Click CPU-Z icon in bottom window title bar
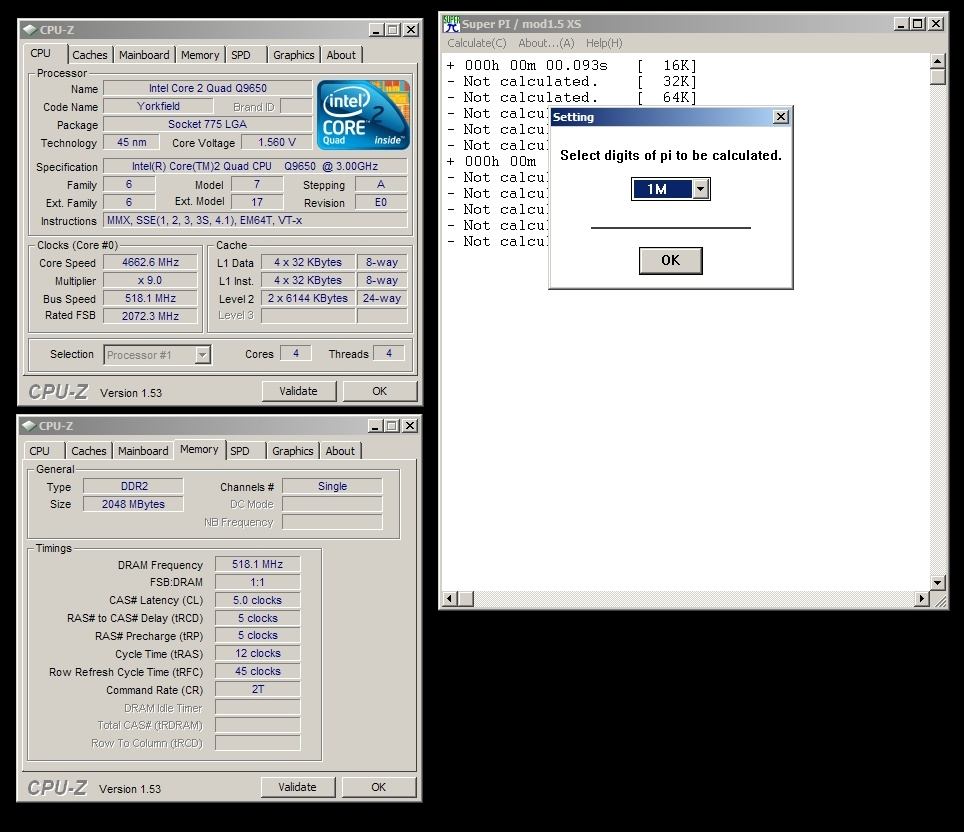Viewport: 964px width, 832px height. tap(28, 426)
